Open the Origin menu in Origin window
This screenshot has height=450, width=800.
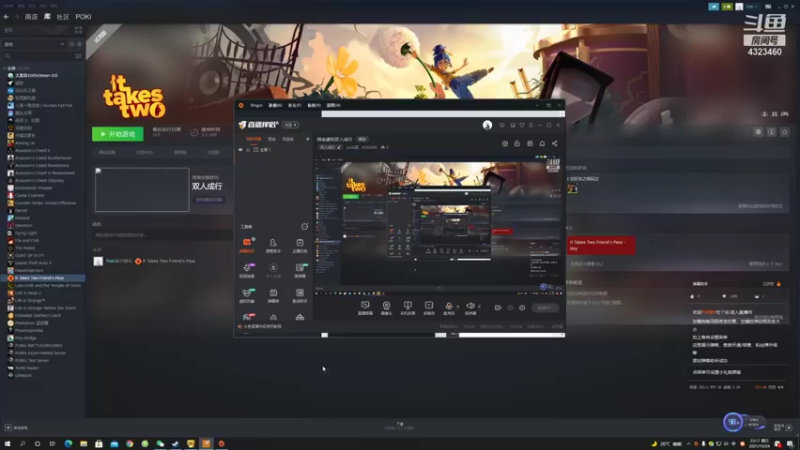[256, 105]
